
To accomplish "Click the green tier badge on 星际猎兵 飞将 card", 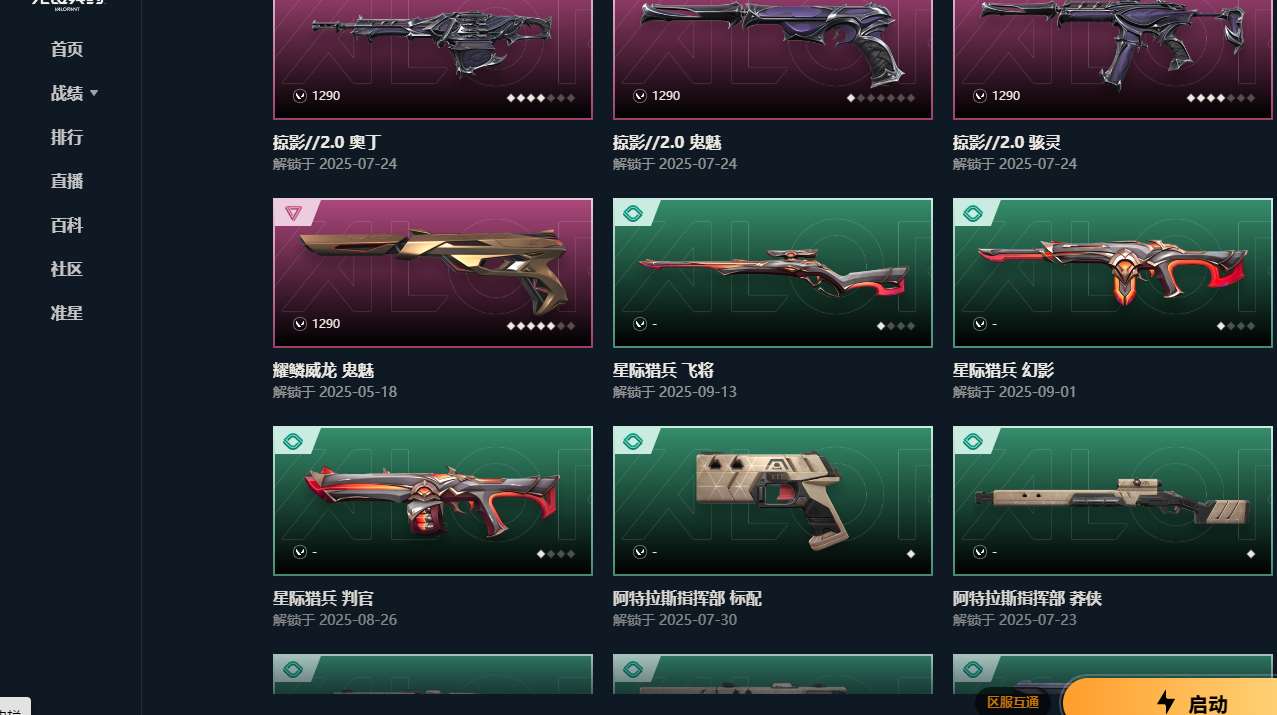I will tap(633, 212).
